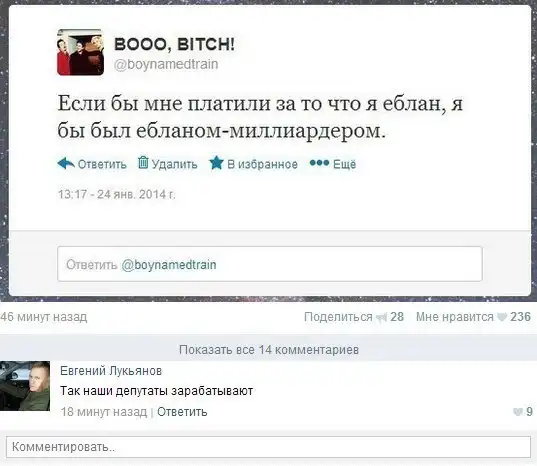Viewport: 537px width, 466px height.
Task: Click the trash can delete icon
Action: pyautogui.click(x=143, y=162)
